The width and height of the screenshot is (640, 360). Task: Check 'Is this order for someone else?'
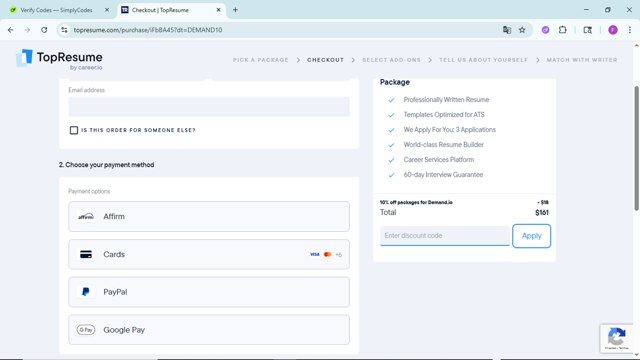coord(74,130)
